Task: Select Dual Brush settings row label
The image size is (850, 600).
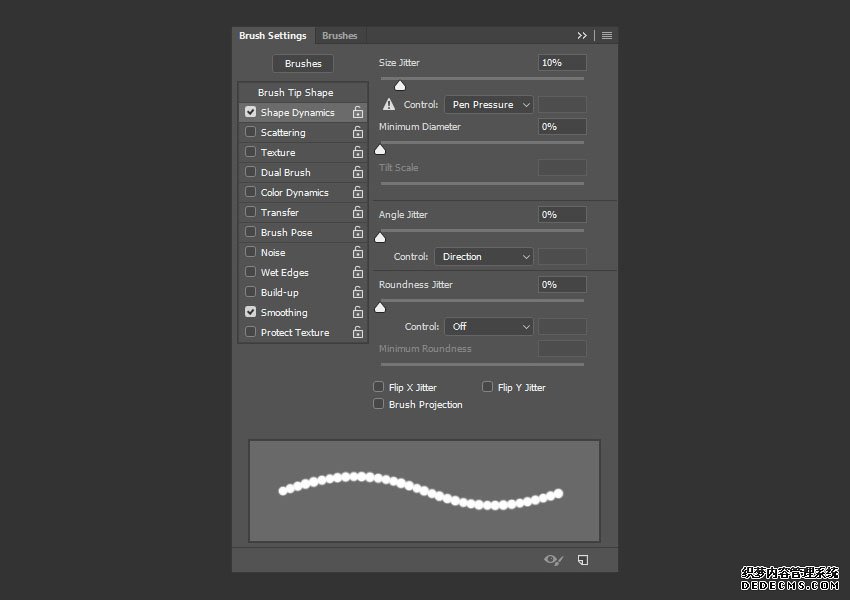Action: tap(286, 173)
